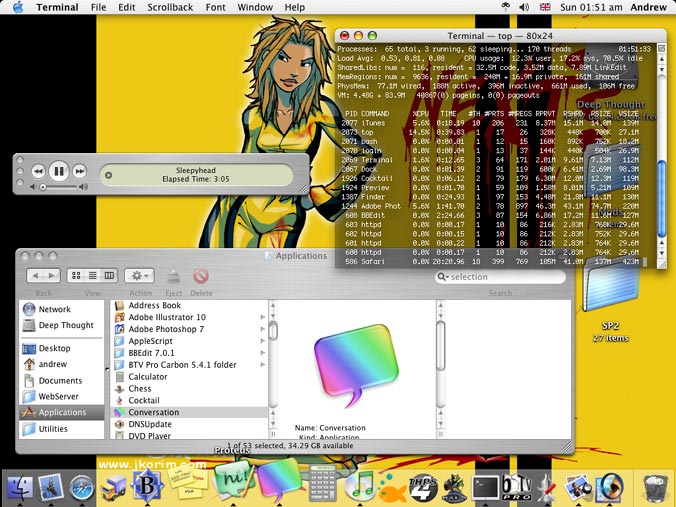
Task: Select Network in the Finder sidebar
Action: click(x=62, y=309)
